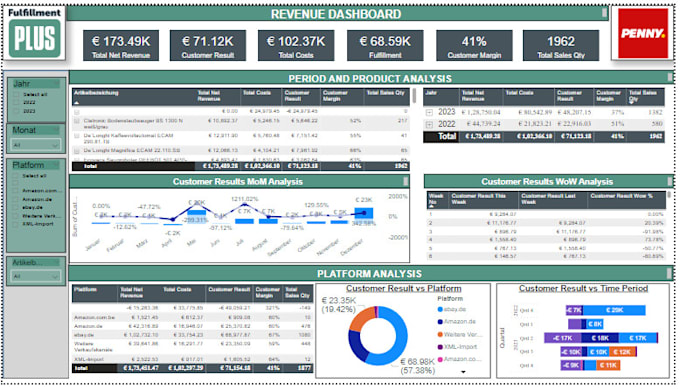The height and width of the screenshot is (390, 680).
Task: Click the € 18K dark blue bar segment
Action: [600, 338]
